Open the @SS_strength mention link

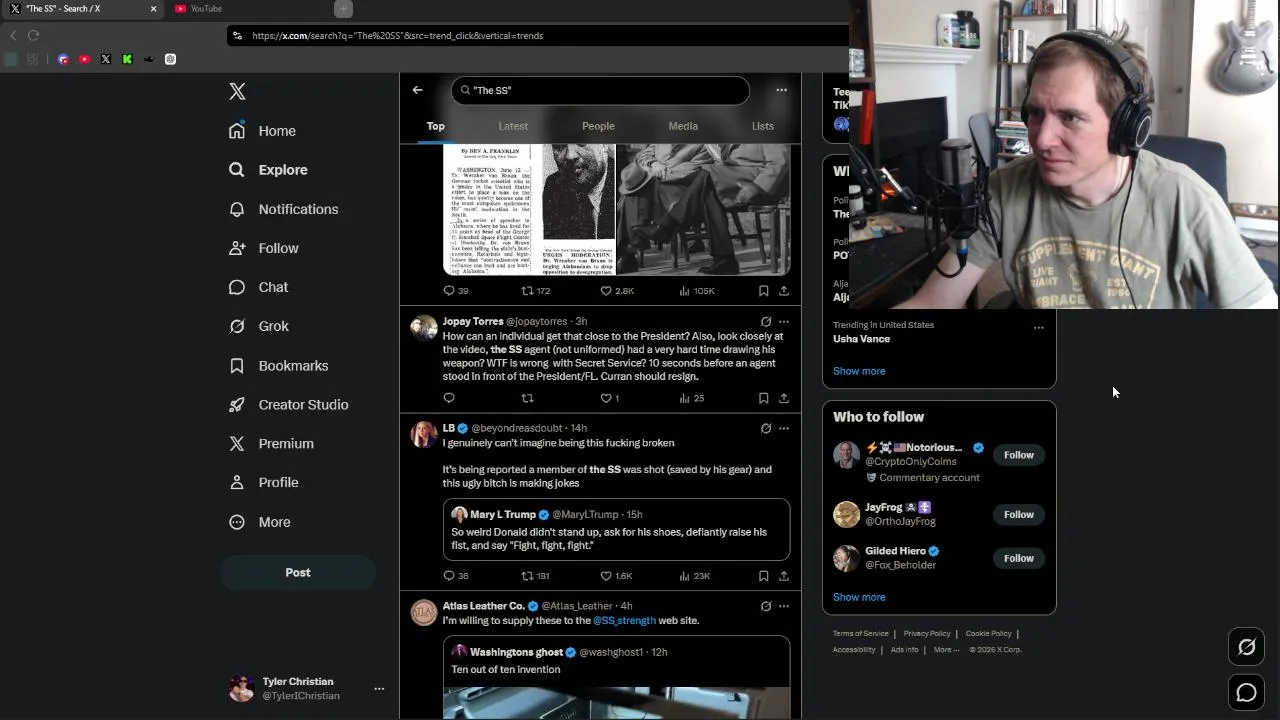624,621
